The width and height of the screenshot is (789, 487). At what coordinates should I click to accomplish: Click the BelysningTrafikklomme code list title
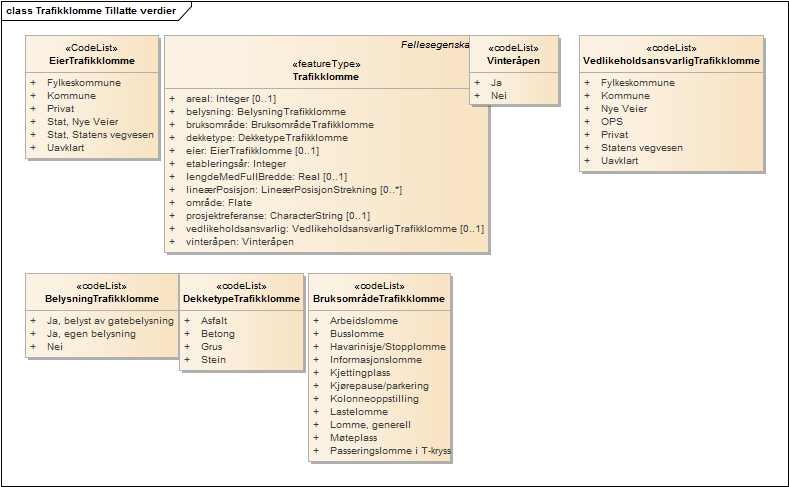point(102,299)
